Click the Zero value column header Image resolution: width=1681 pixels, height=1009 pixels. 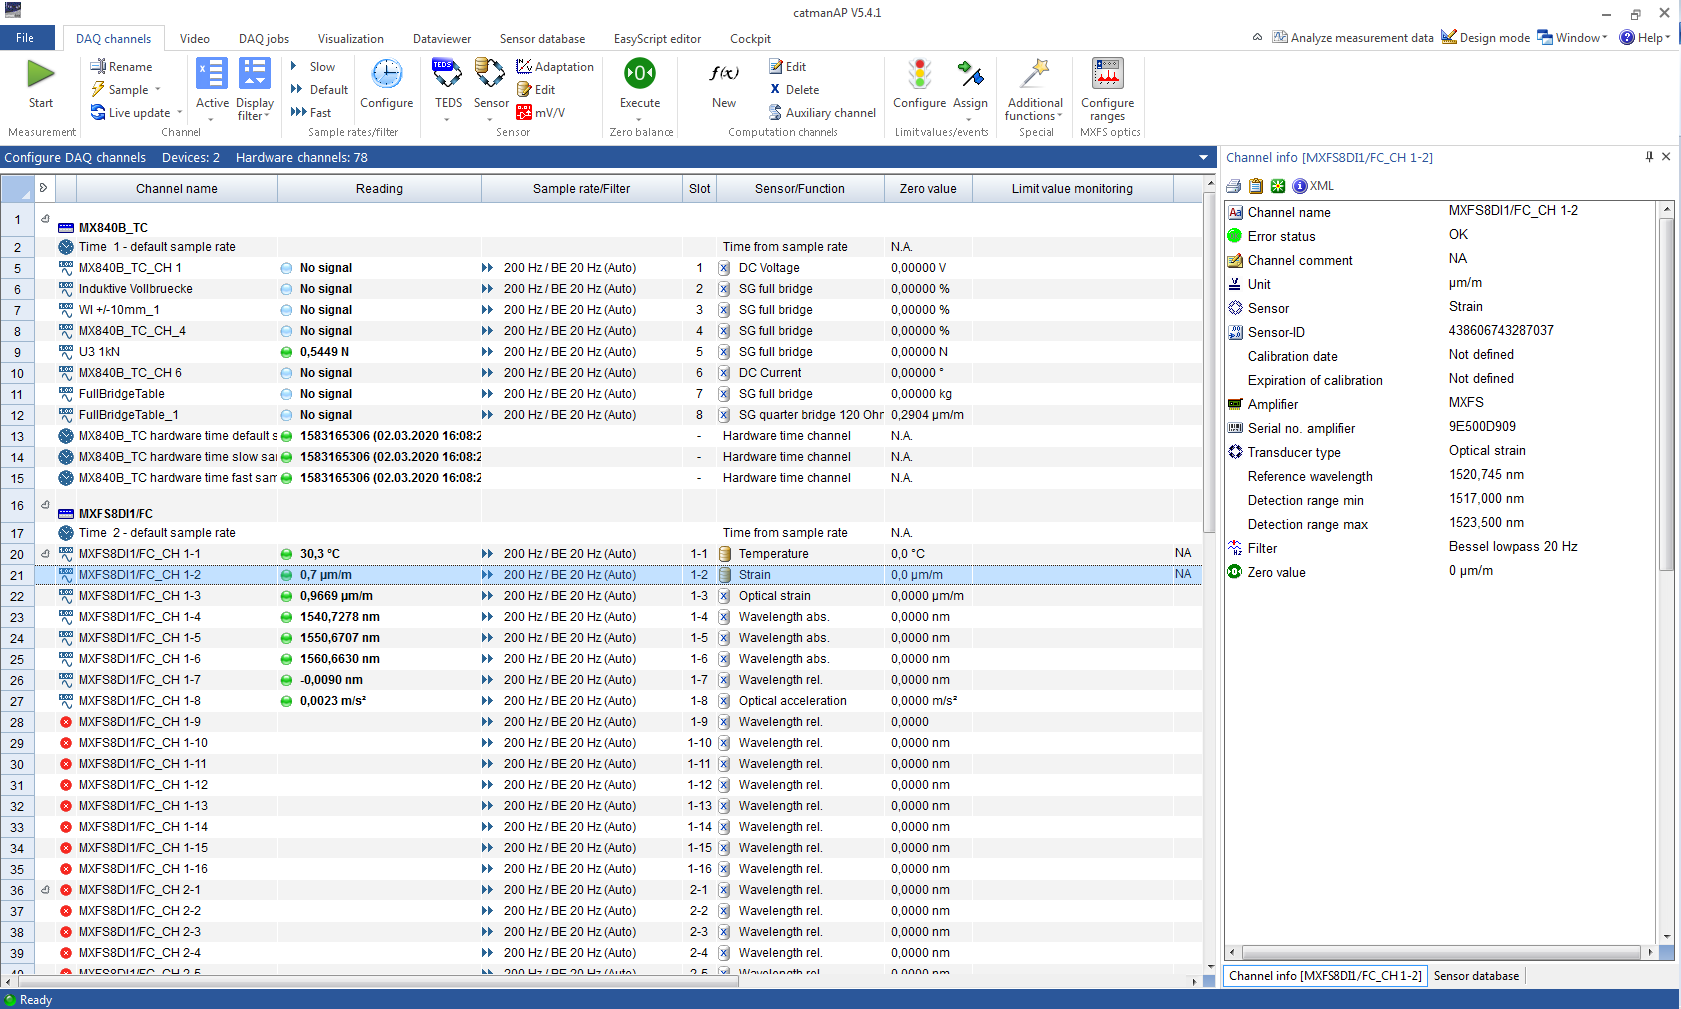[x=928, y=188]
